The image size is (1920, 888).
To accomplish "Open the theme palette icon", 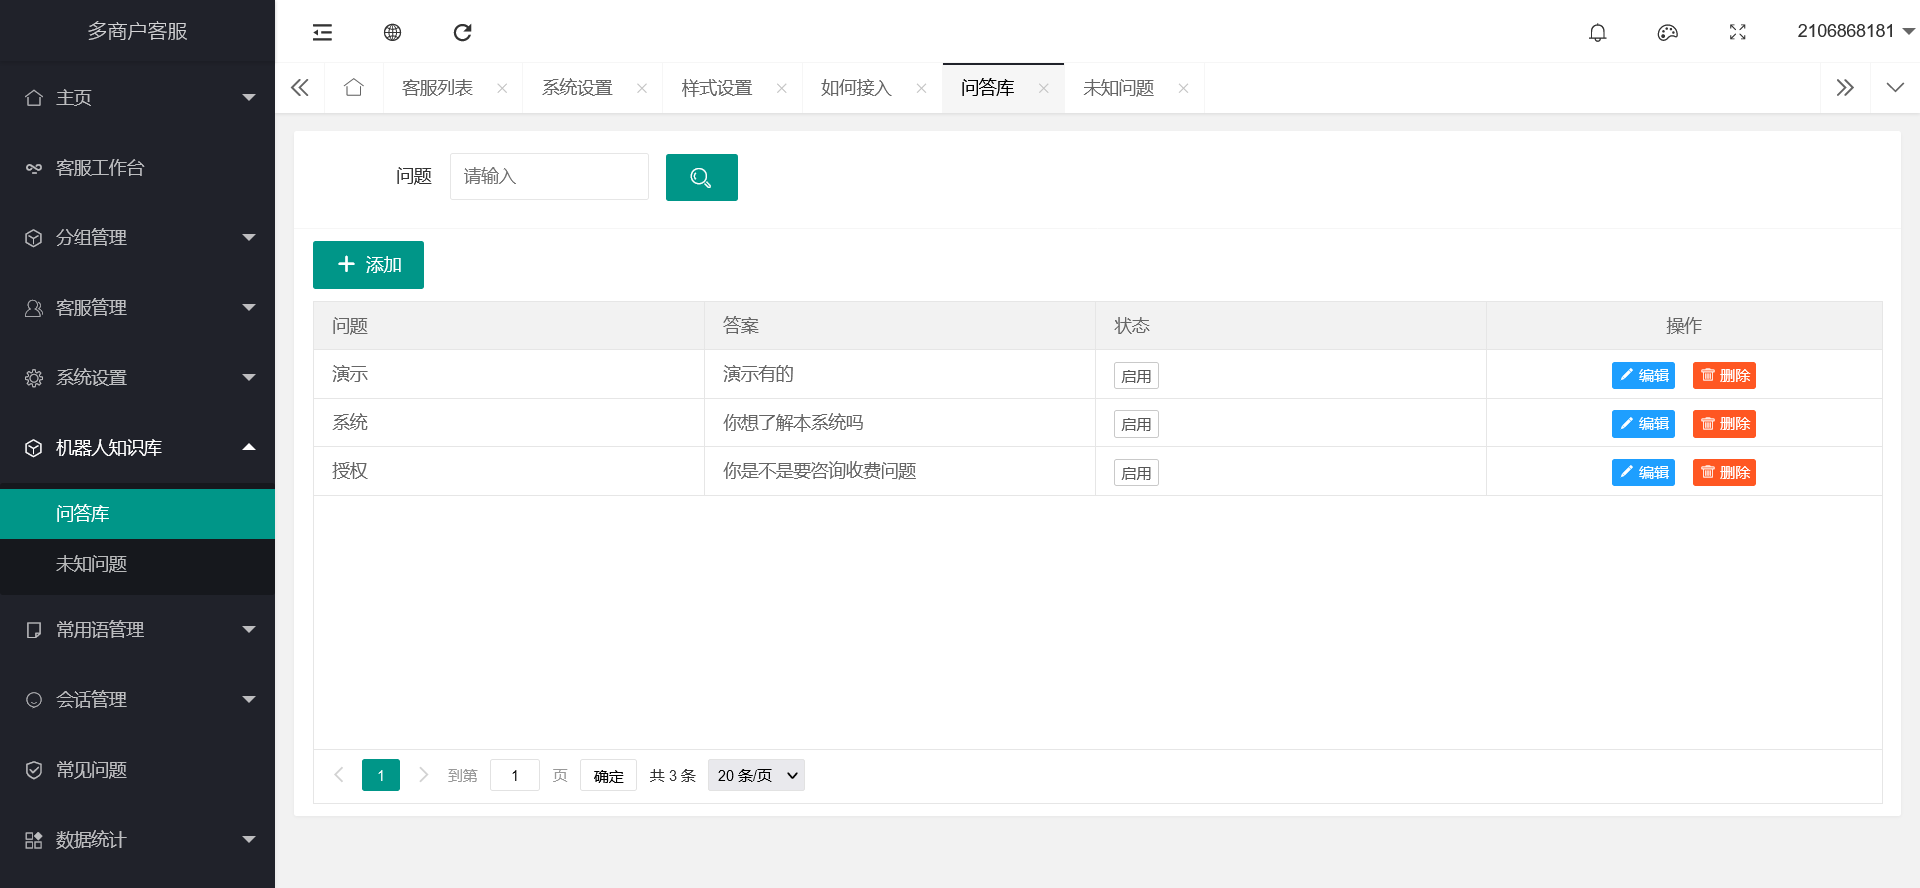I will (1668, 33).
